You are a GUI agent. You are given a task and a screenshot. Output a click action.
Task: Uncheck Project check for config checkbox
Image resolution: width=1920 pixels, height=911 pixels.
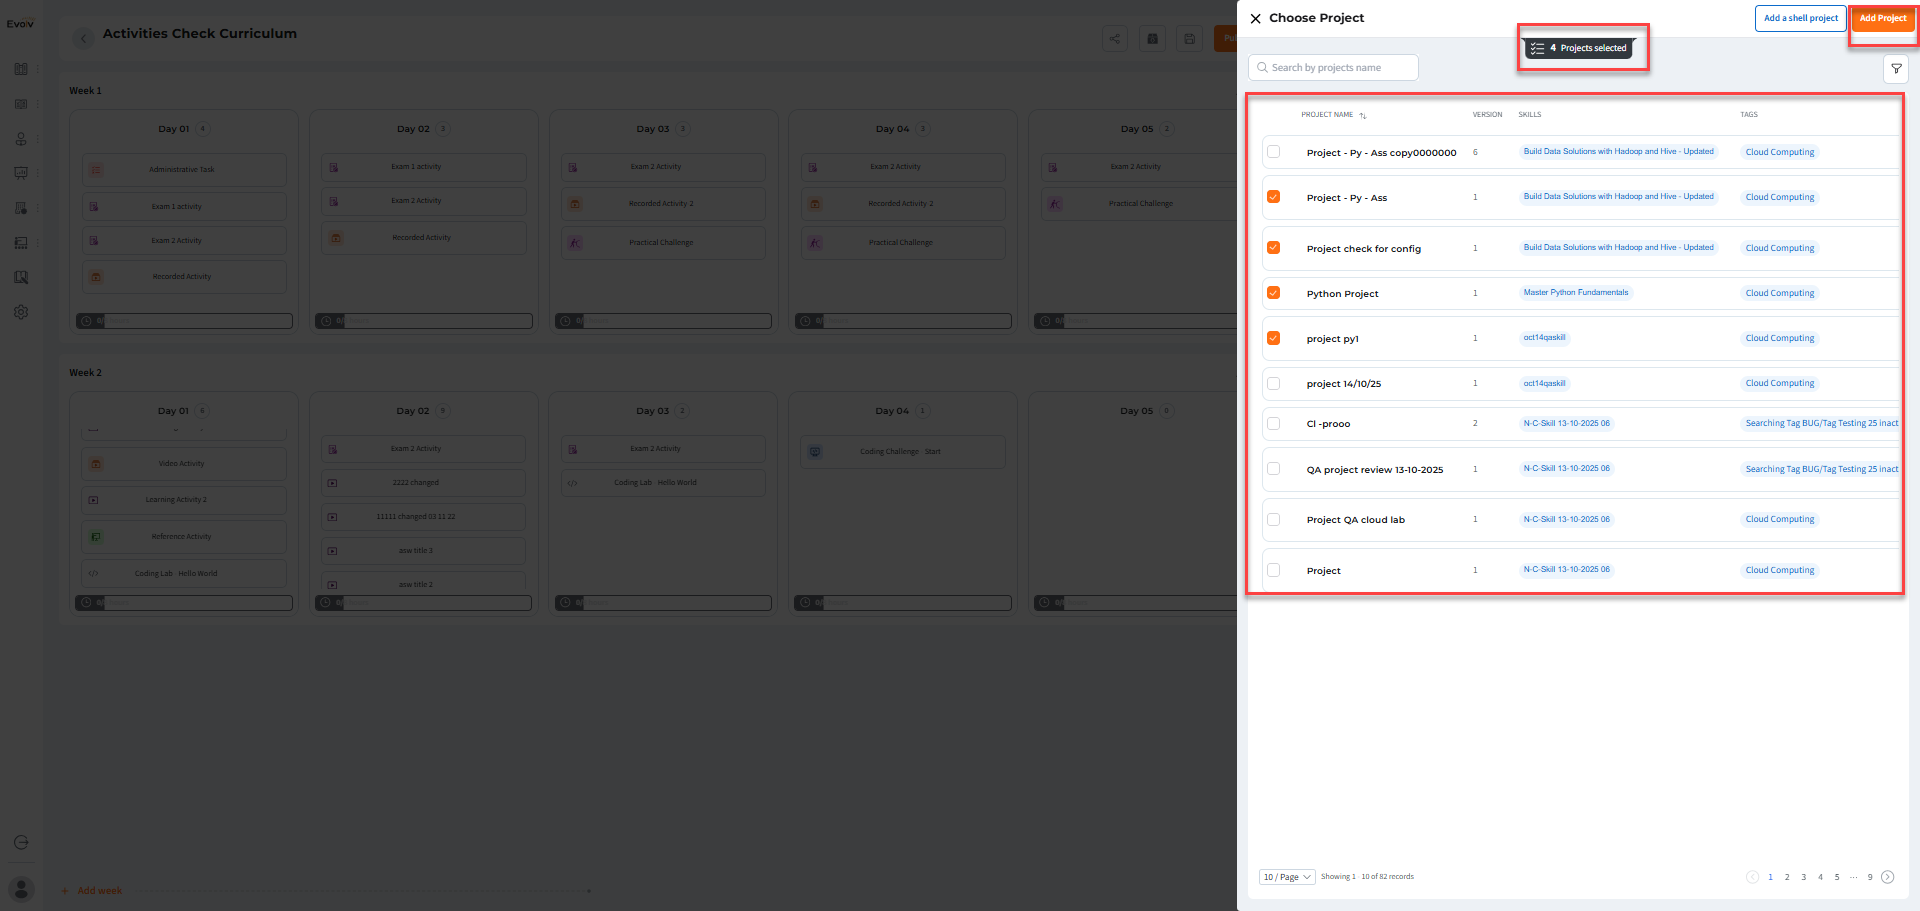click(1273, 248)
